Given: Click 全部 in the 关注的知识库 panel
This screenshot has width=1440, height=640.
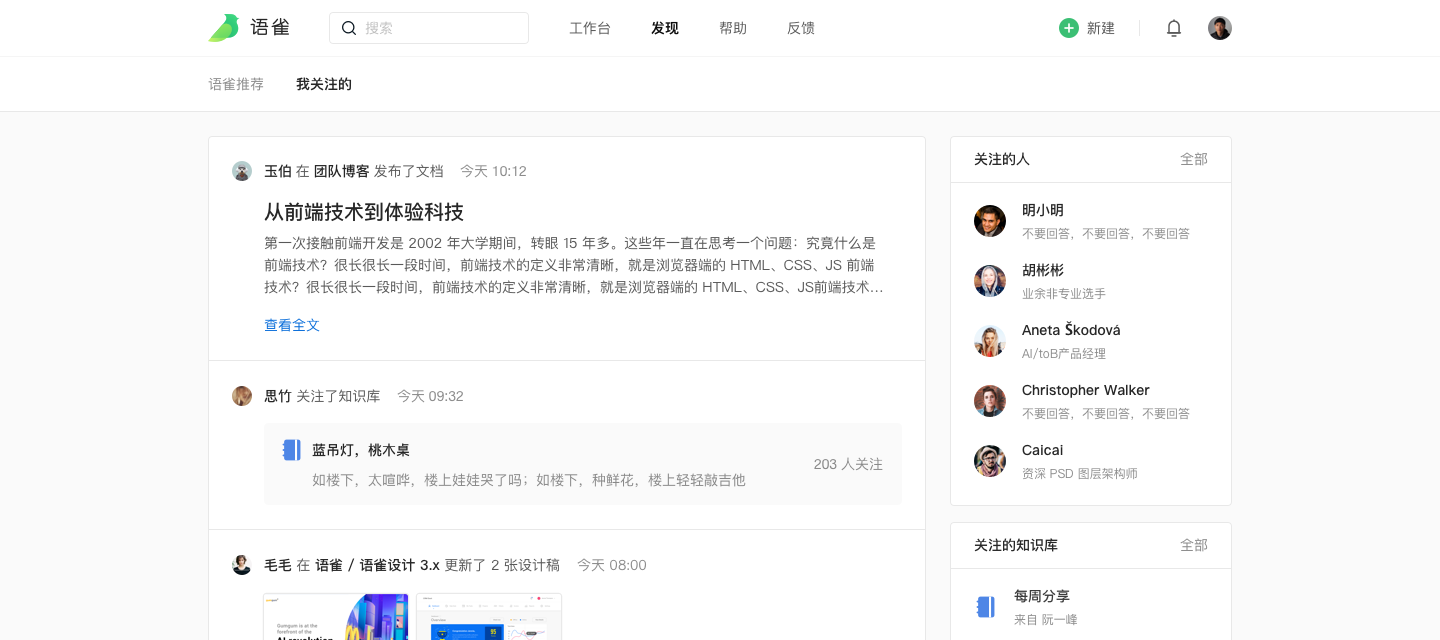Looking at the screenshot, I should click(x=1194, y=545).
